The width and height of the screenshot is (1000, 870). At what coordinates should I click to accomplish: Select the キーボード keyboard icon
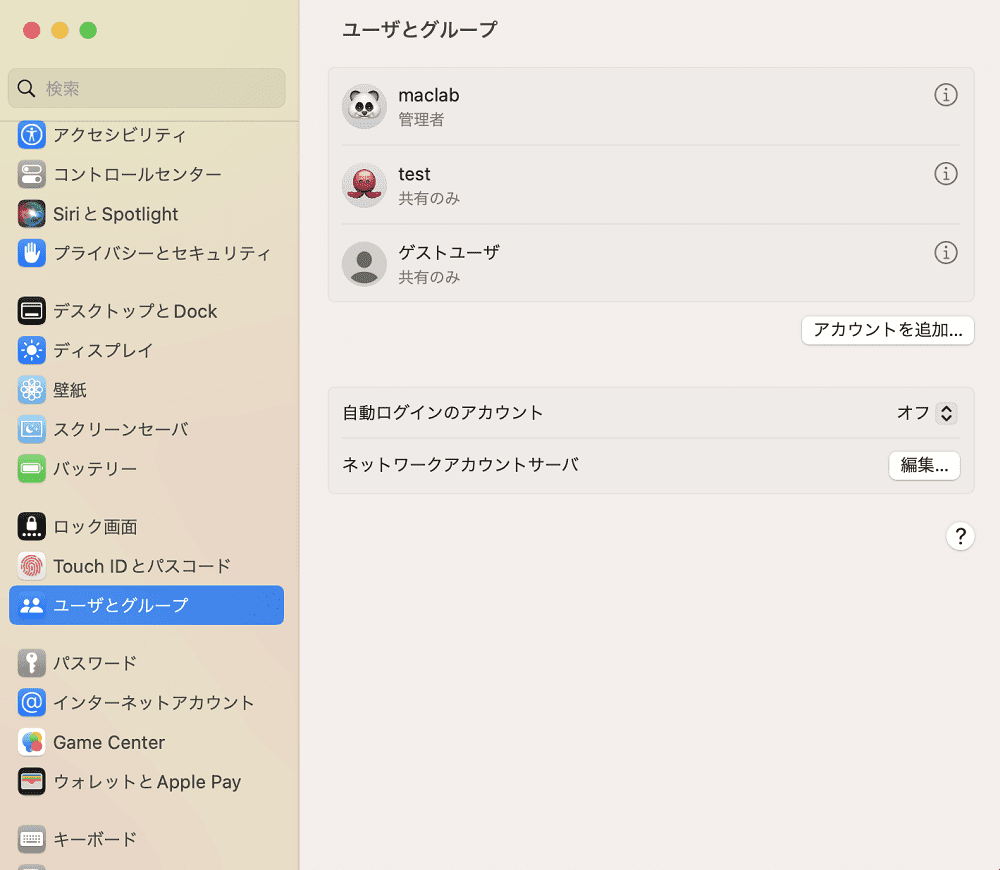31,839
